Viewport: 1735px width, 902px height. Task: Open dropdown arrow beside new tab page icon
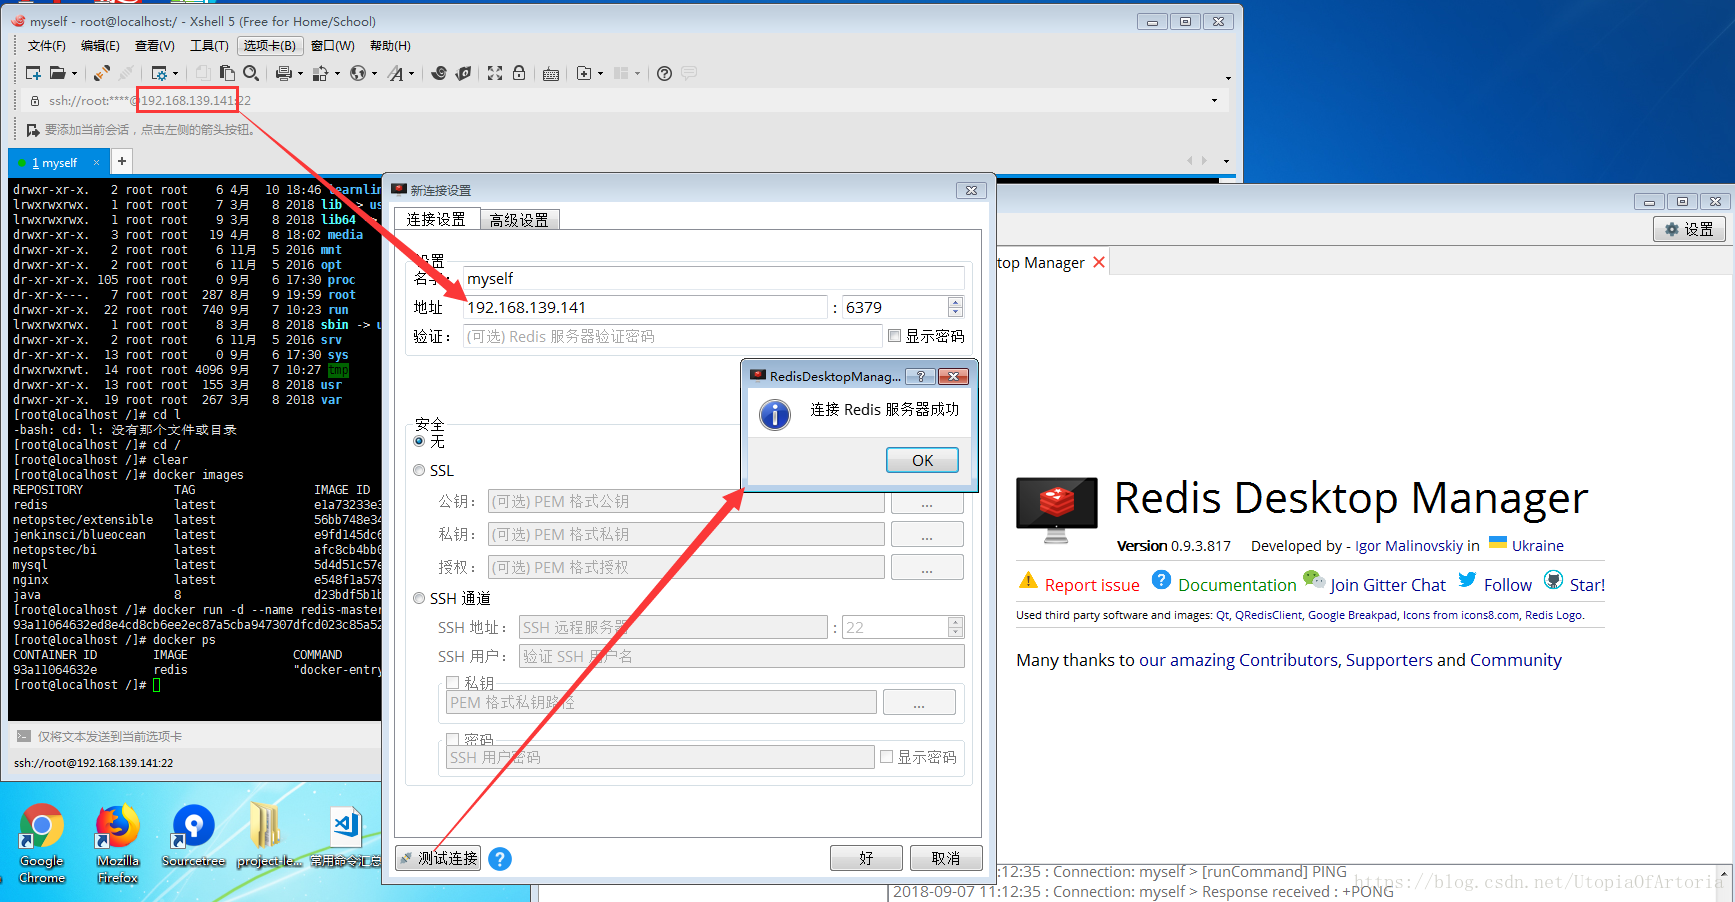point(600,73)
